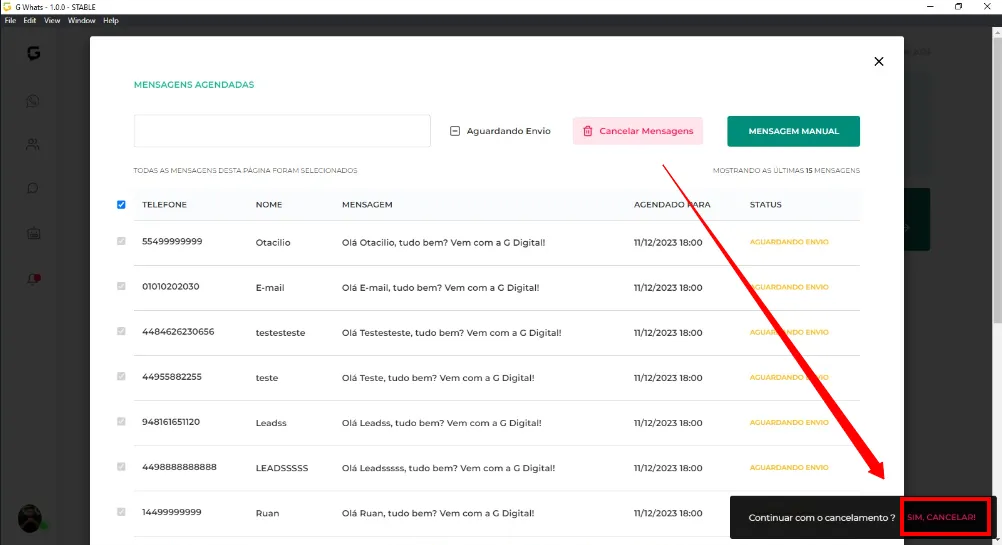
Task: Uncheck the row checkbox for 01010202030
Action: coord(121,286)
